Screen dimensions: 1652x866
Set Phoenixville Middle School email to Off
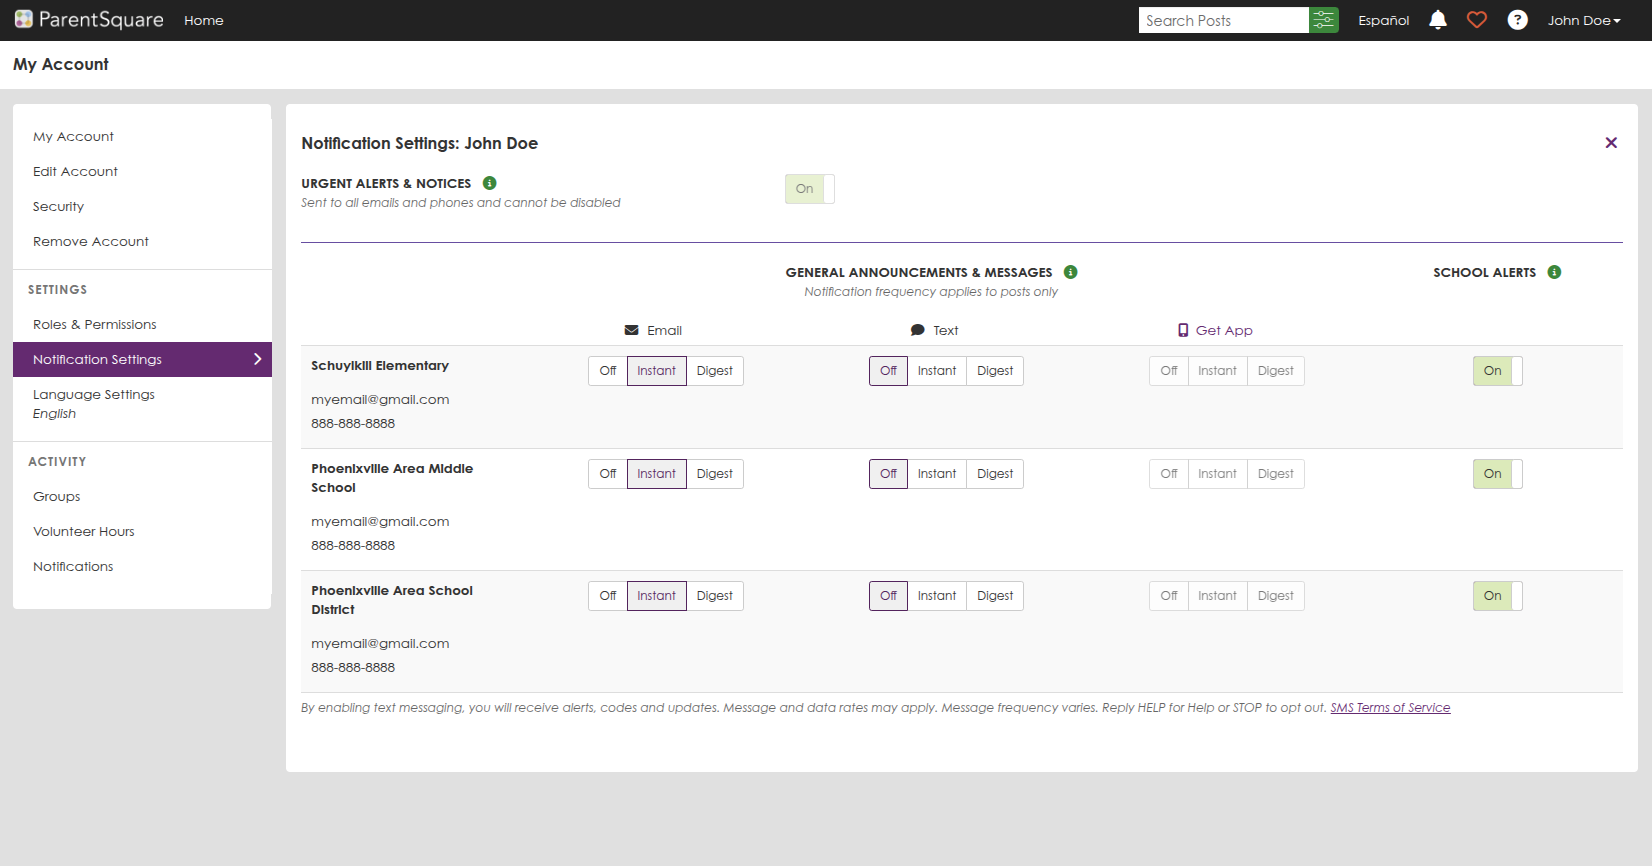coord(608,474)
